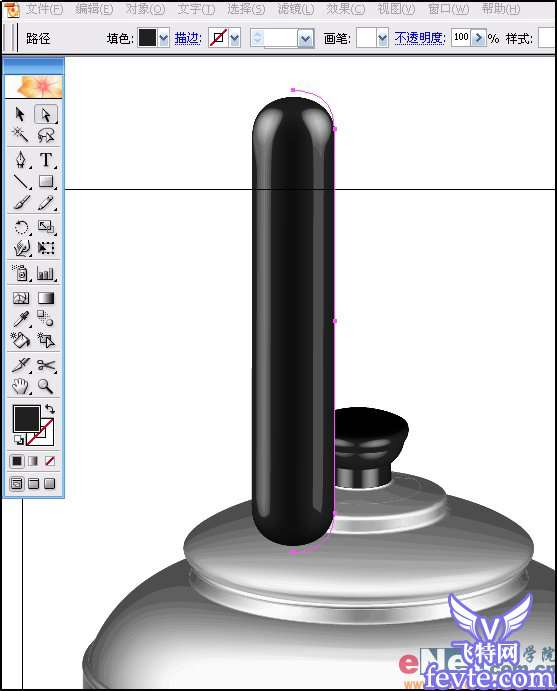
Task: Select the Rotate tool
Action: pyautogui.click(x=21, y=227)
